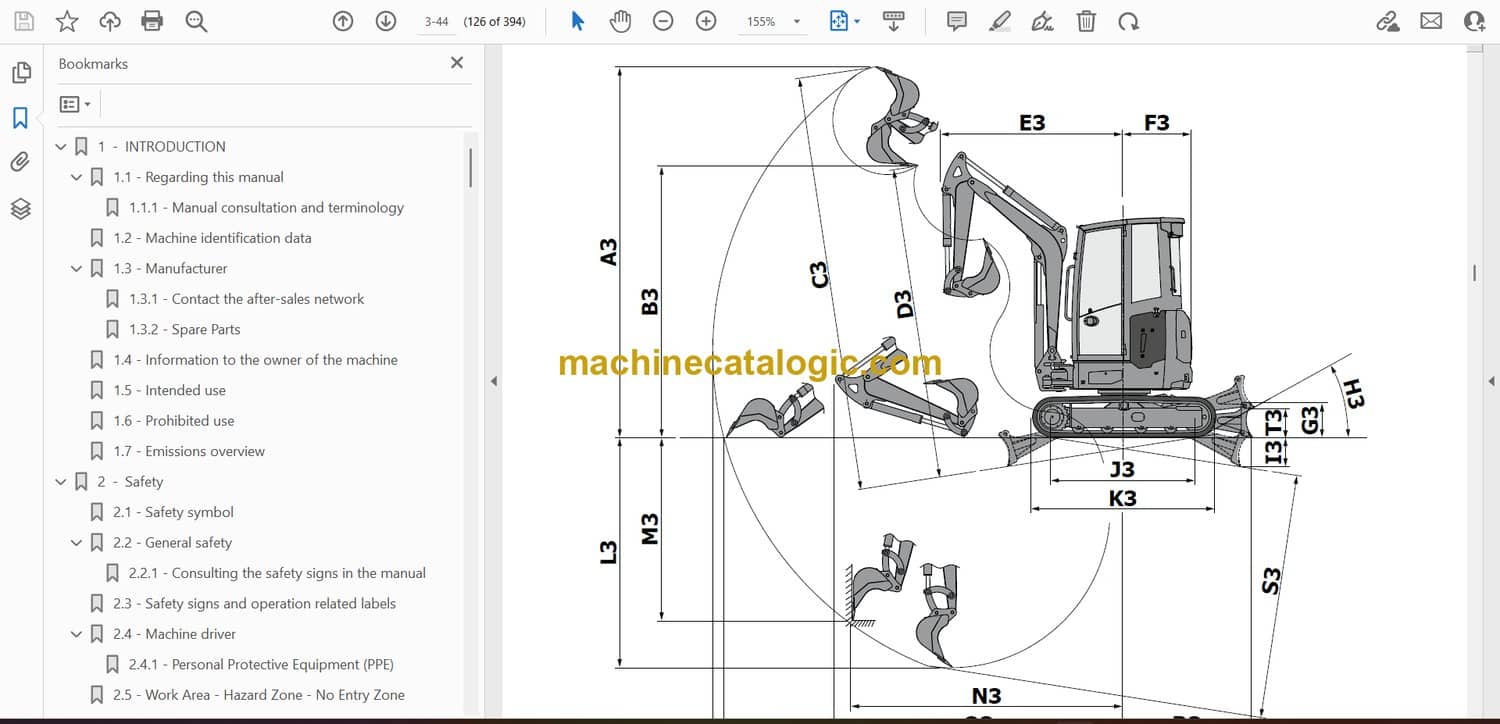Go to the previous page arrow
Viewport: 1500px width, 724px height.
coord(343,21)
